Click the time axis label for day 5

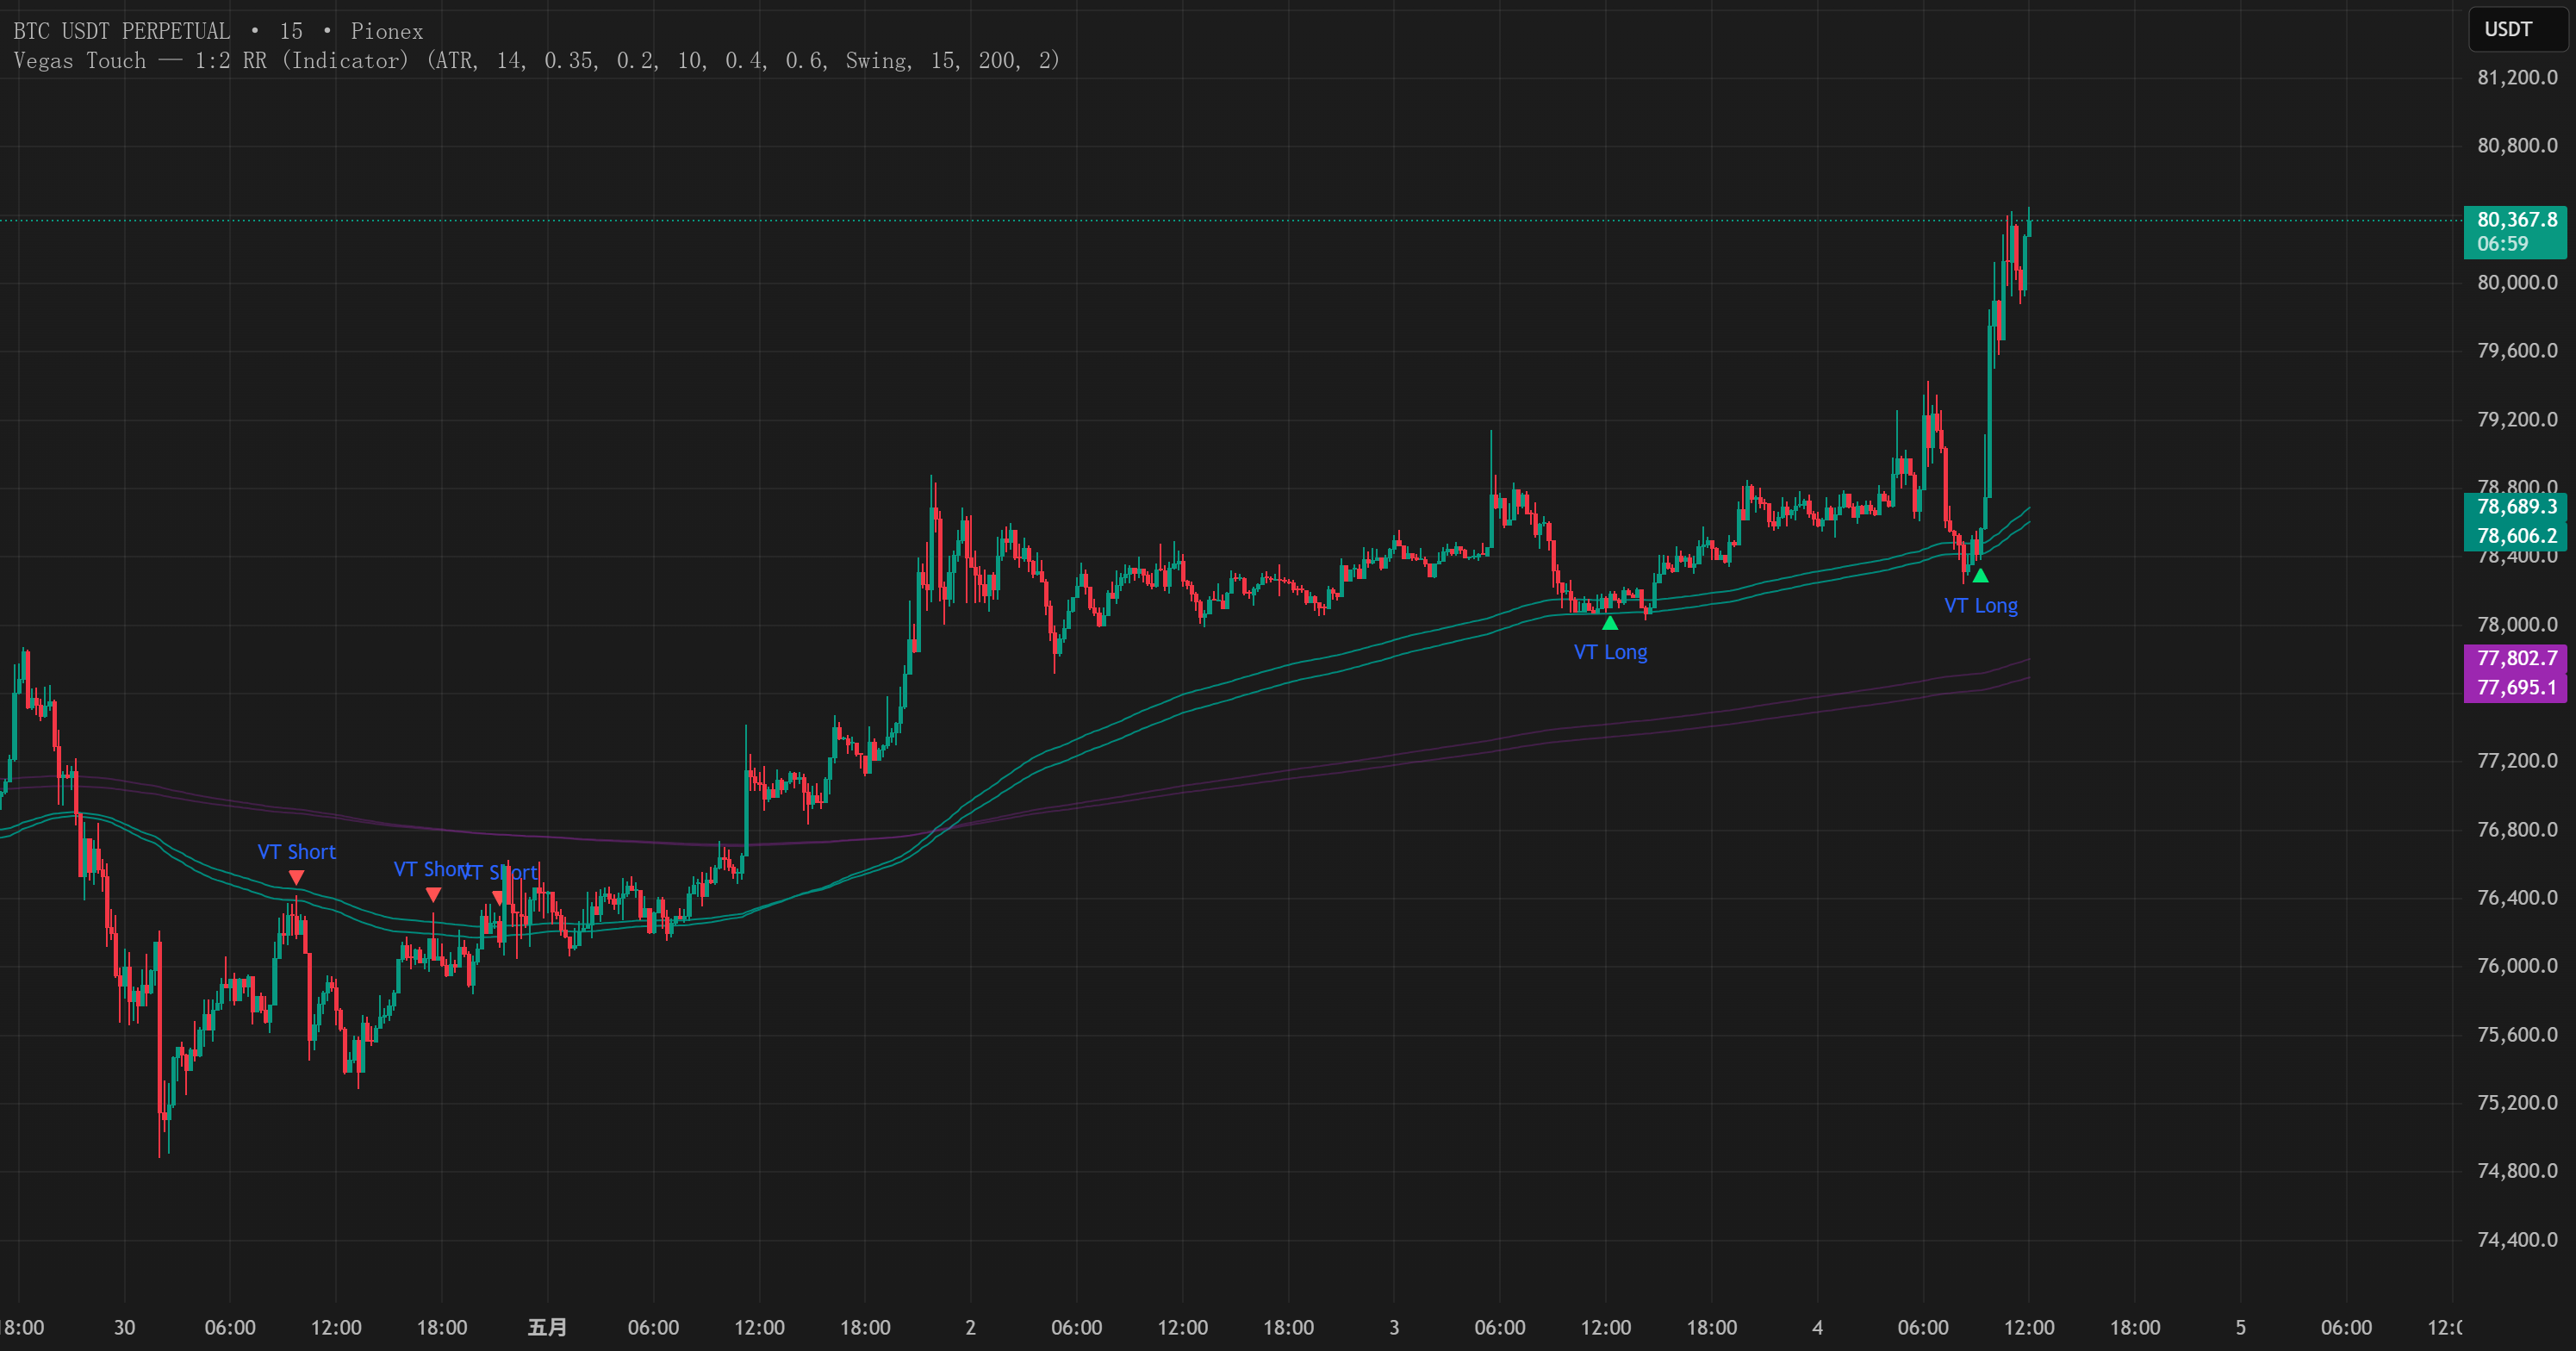[x=2240, y=1327]
